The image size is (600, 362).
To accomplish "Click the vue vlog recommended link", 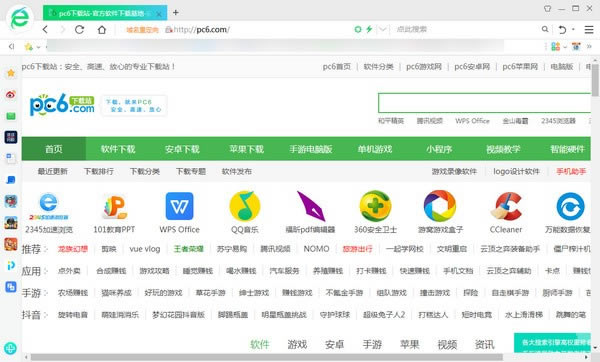I will pos(145,249).
